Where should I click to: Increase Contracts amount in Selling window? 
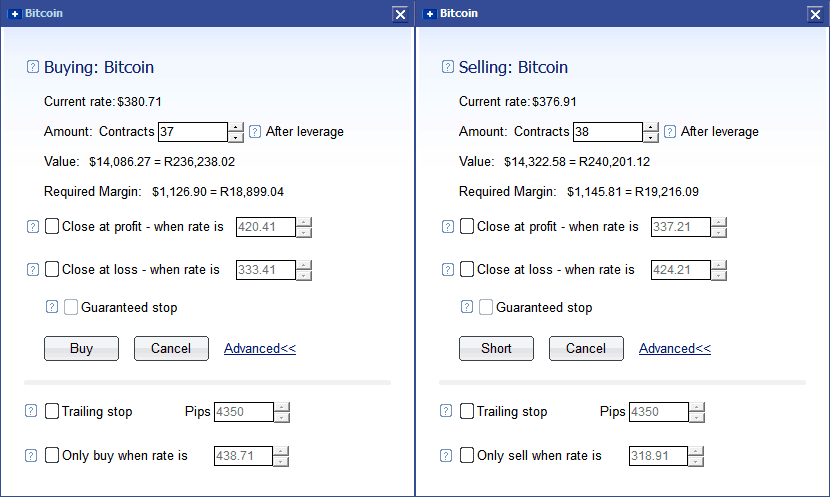pyautogui.click(x=651, y=127)
